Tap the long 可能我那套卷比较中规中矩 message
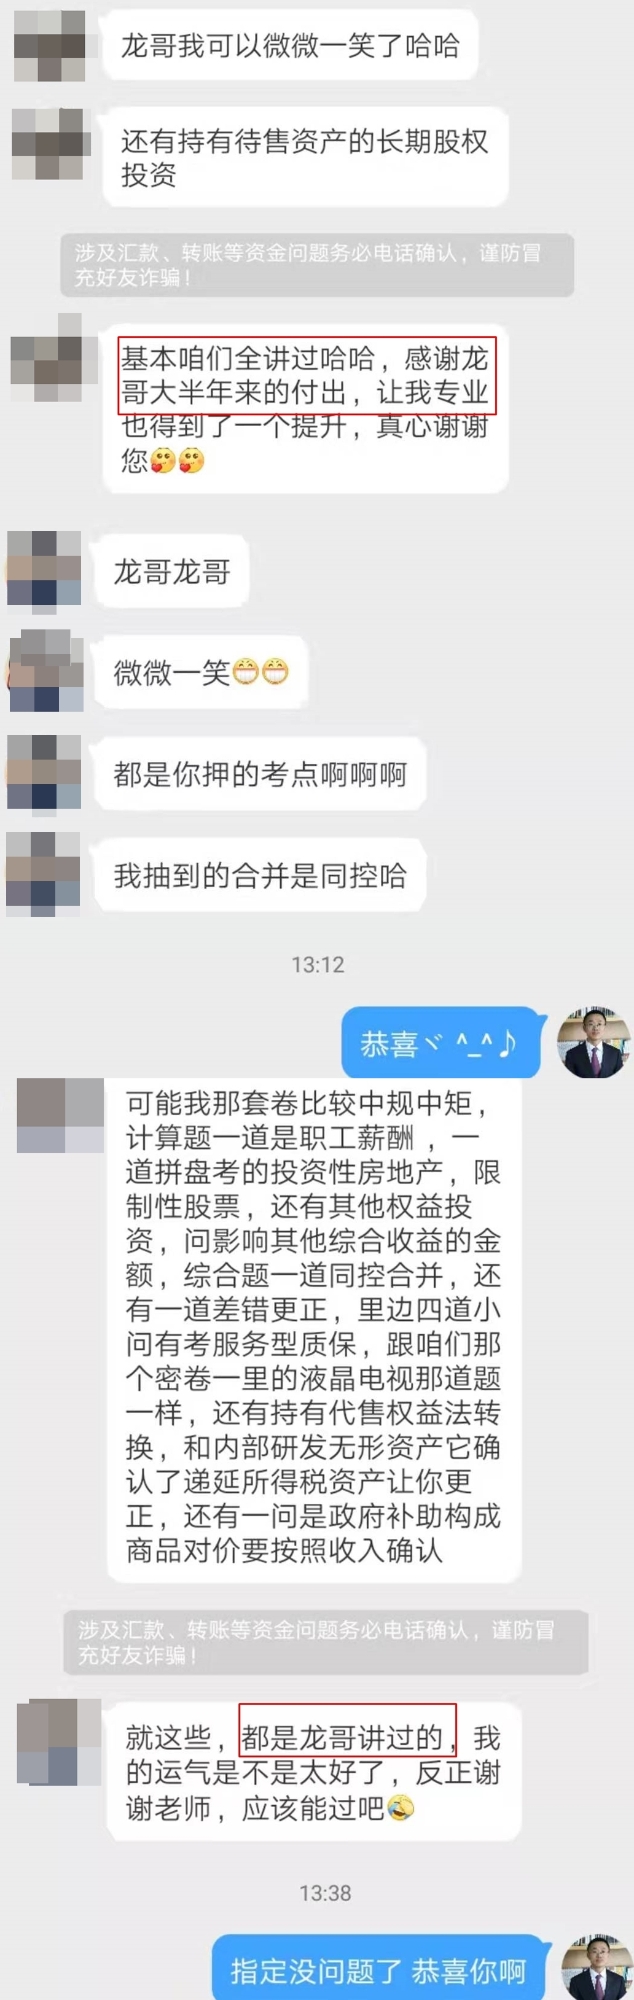The image size is (634, 2000). click(x=314, y=1329)
